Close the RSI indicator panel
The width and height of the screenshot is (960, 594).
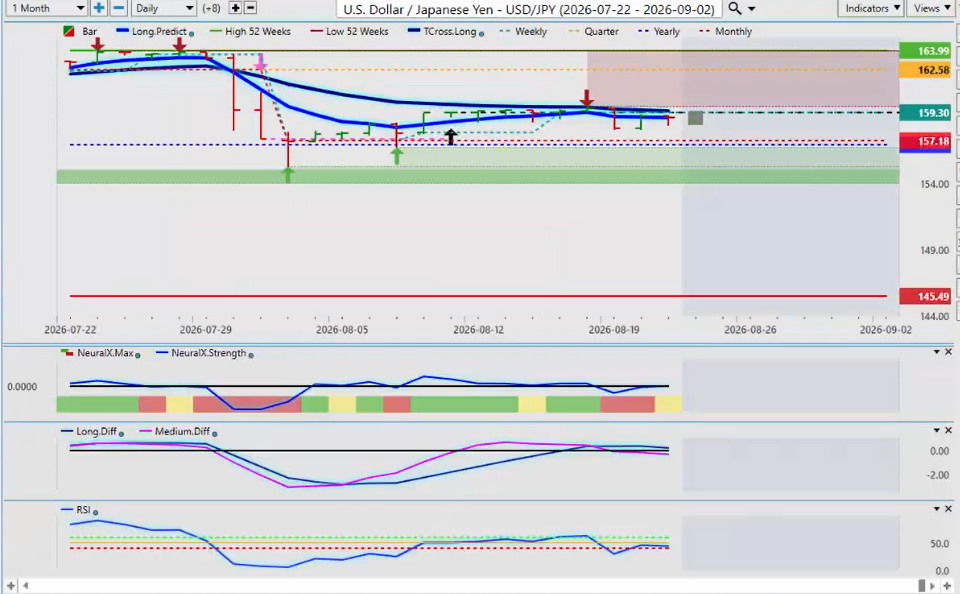click(948, 509)
